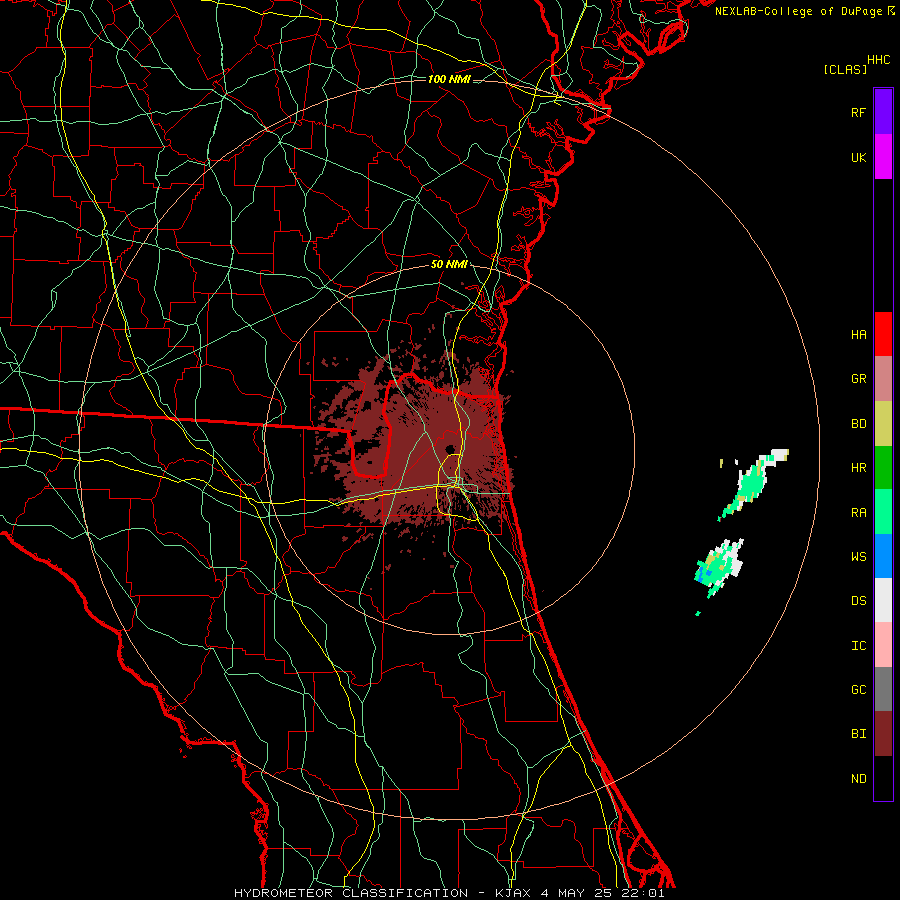Click the white DS legend swatch
Screen dimensions: 900x900
(x=883, y=600)
